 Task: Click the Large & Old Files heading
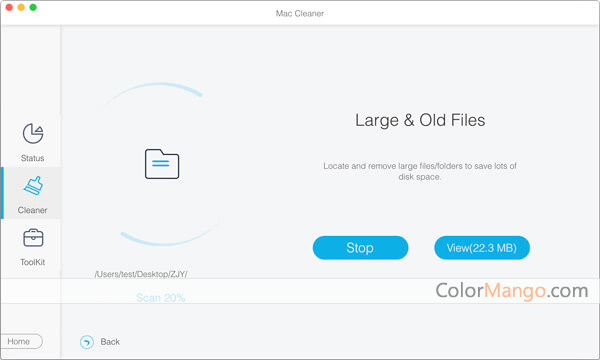point(420,120)
